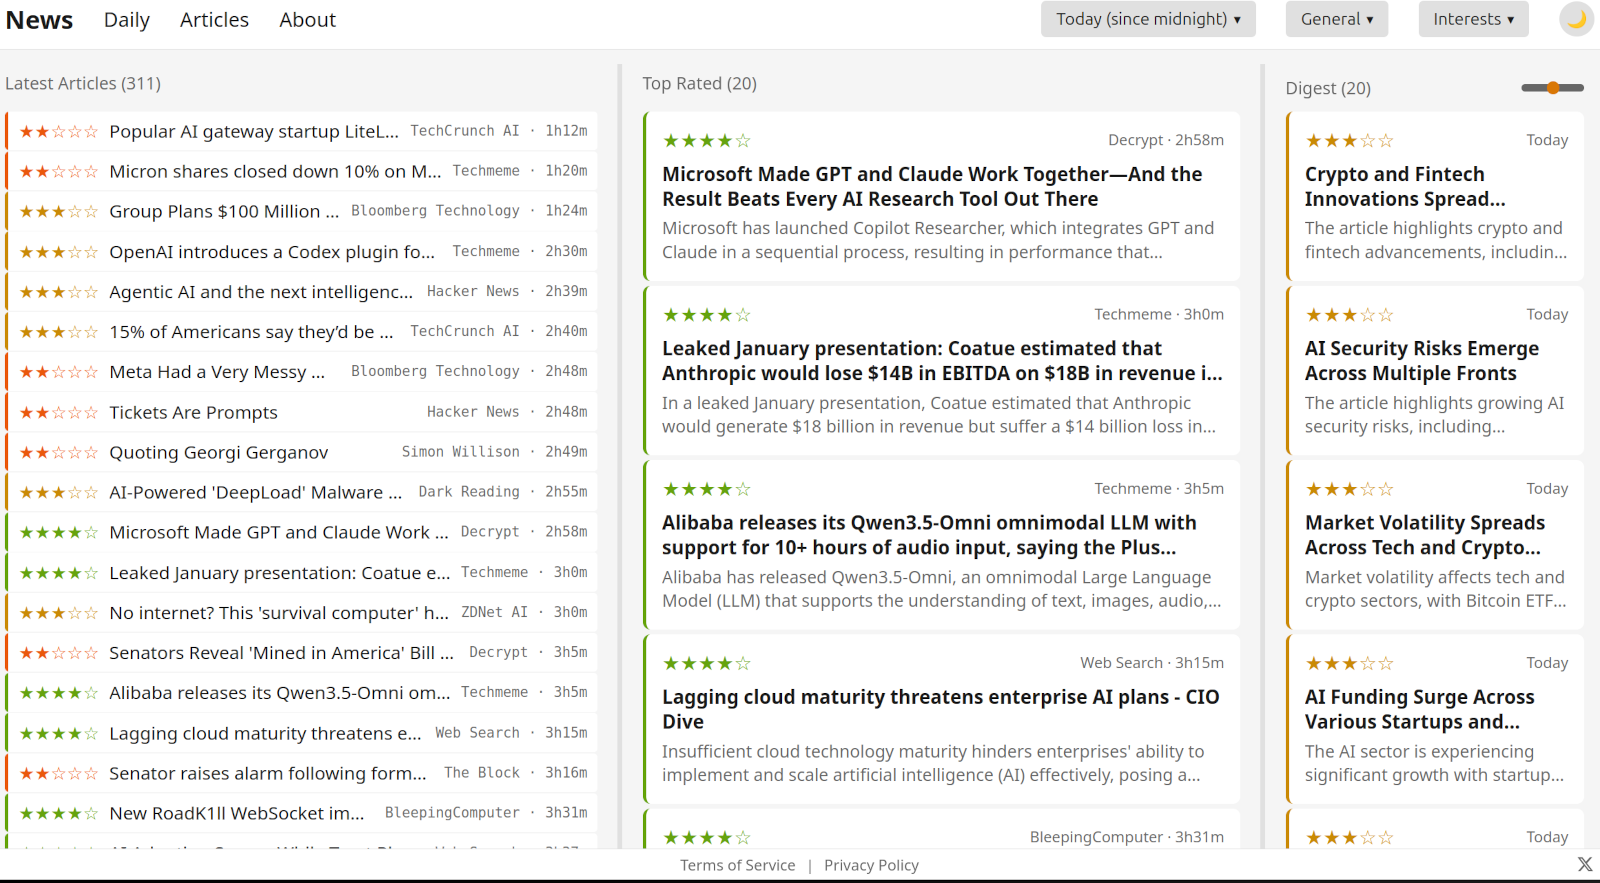Open the Interests dropdown

[1473, 19]
